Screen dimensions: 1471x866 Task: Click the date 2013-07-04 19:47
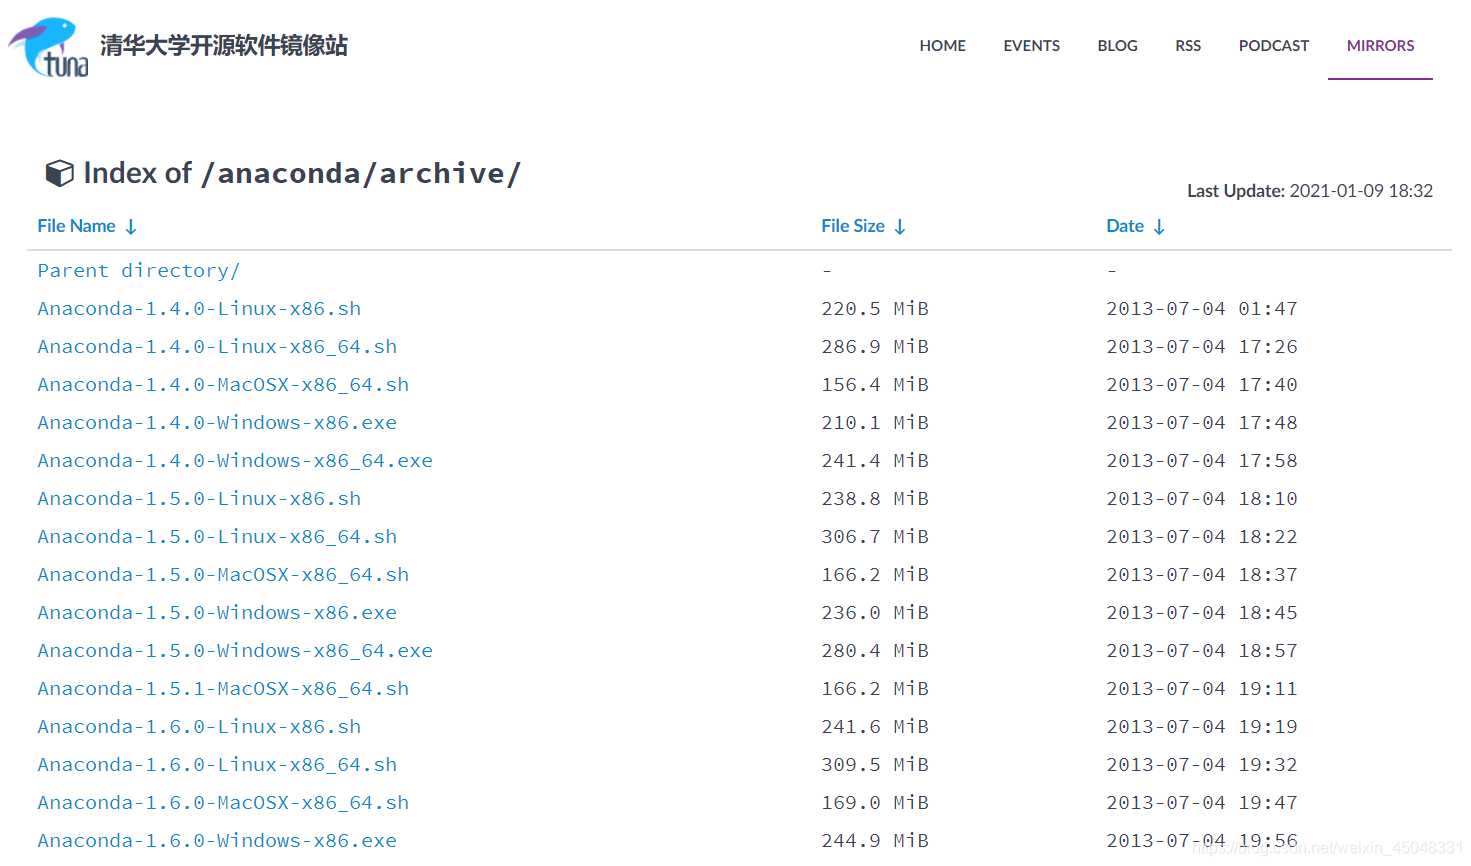coord(1202,803)
